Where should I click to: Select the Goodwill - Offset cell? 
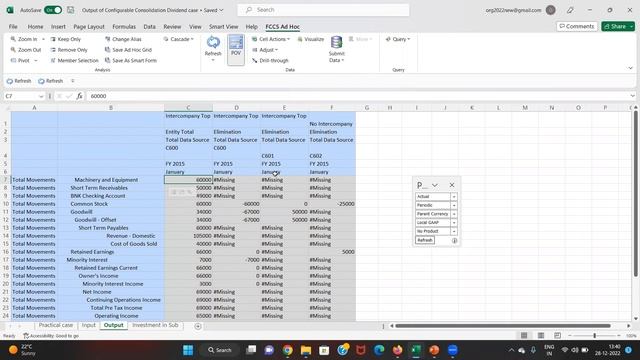pos(111,220)
